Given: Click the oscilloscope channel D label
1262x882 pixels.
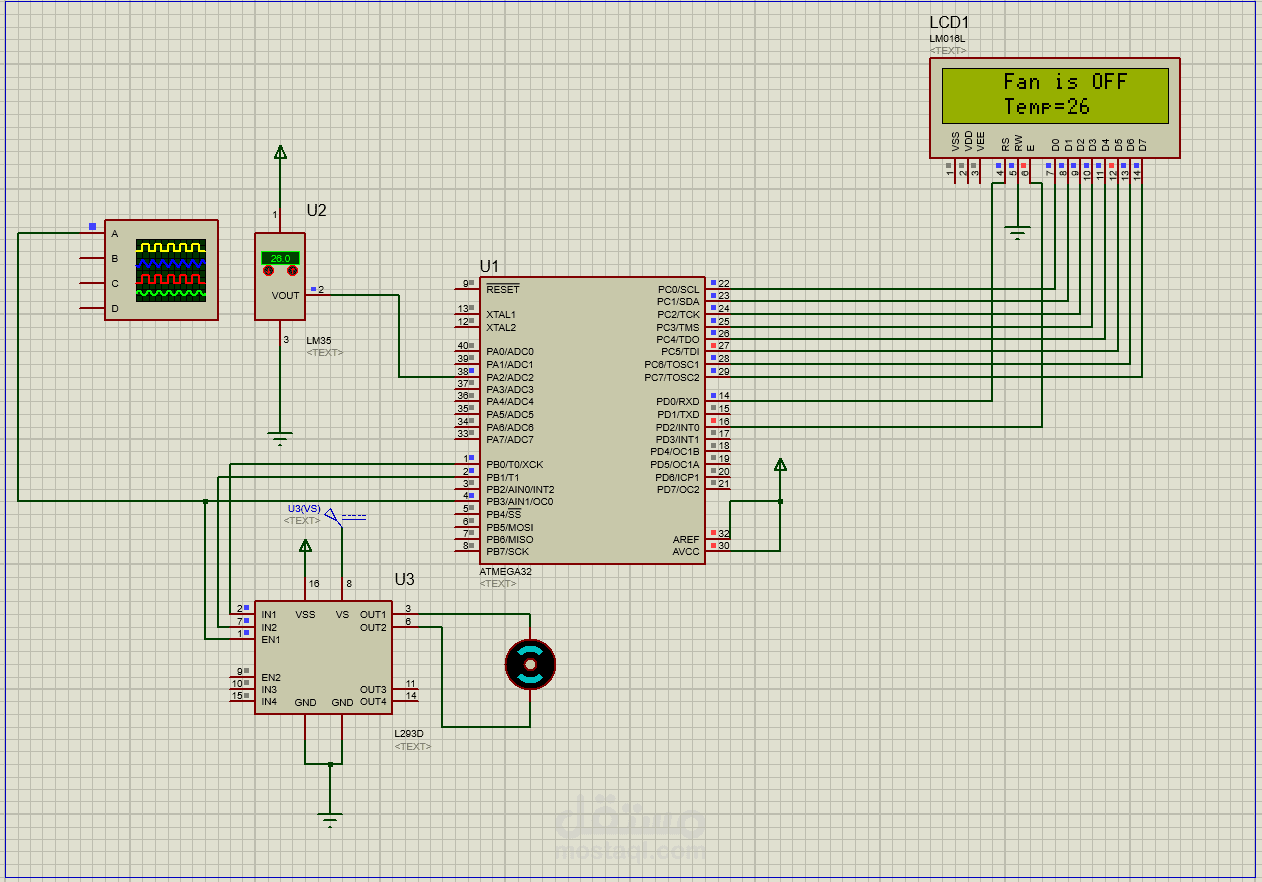Looking at the screenshot, I should click(114, 309).
